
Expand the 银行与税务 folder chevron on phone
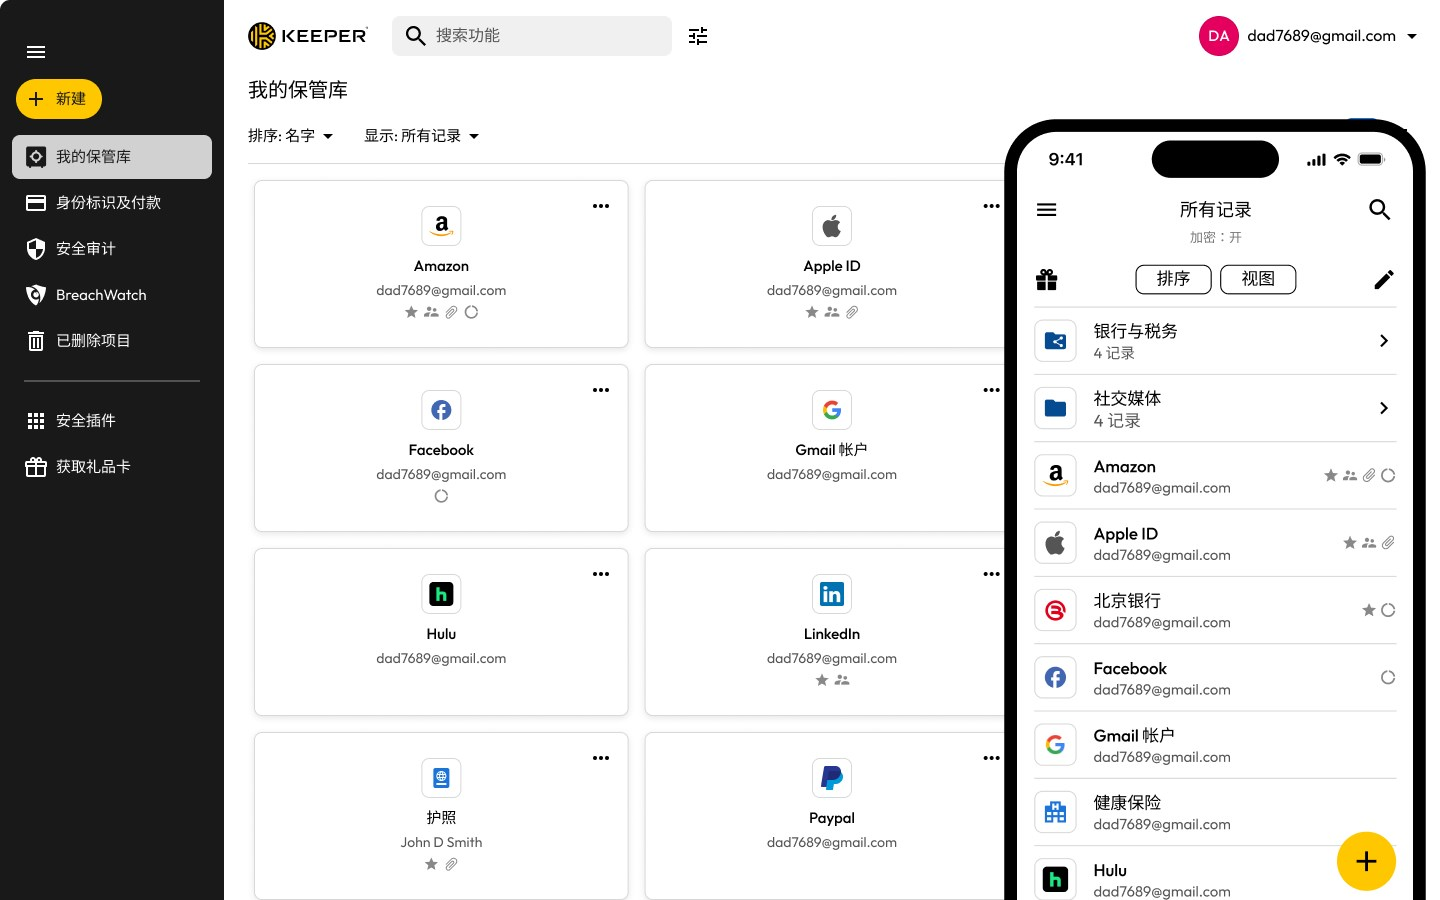click(x=1384, y=341)
